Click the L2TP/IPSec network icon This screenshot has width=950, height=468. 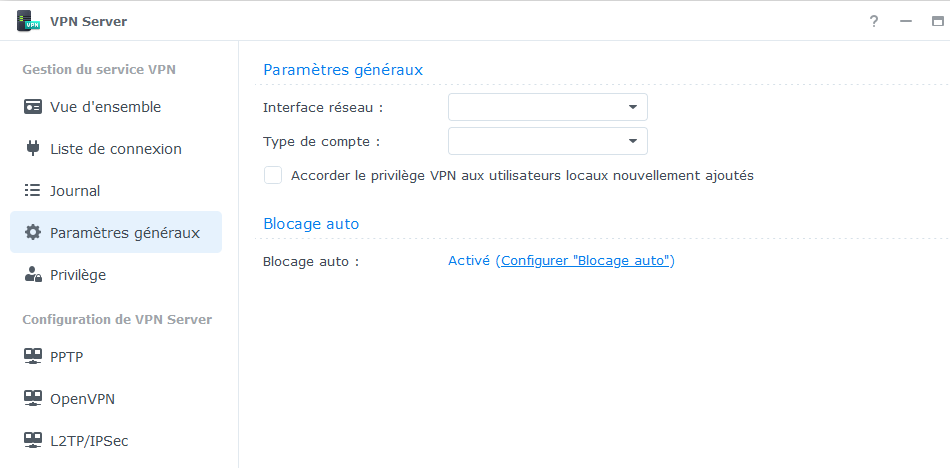pyautogui.click(x=33, y=440)
